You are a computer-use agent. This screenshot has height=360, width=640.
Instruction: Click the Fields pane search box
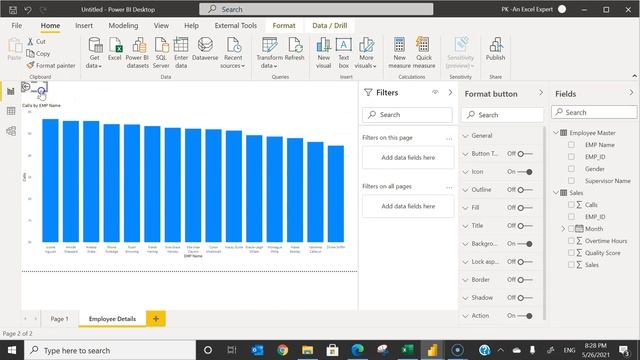click(594, 112)
